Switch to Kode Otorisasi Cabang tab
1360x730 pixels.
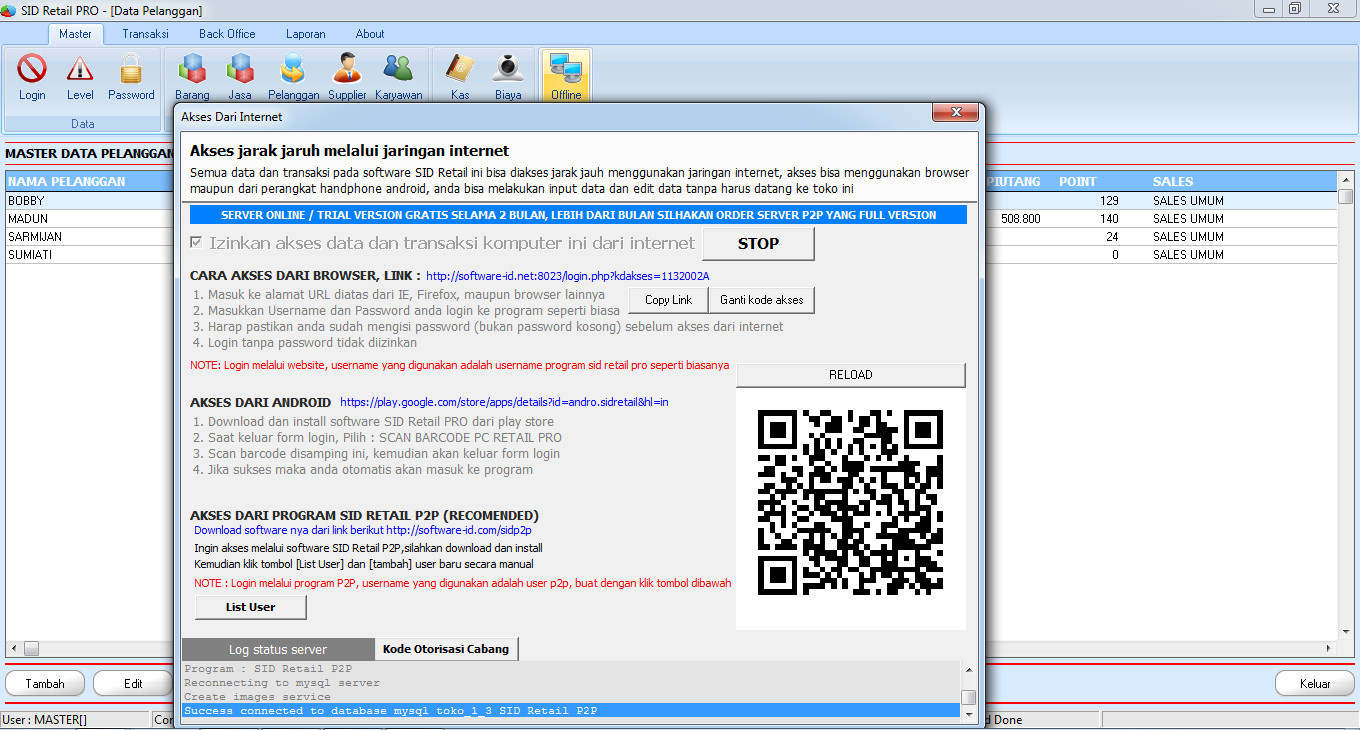click(x=446, y=649)
